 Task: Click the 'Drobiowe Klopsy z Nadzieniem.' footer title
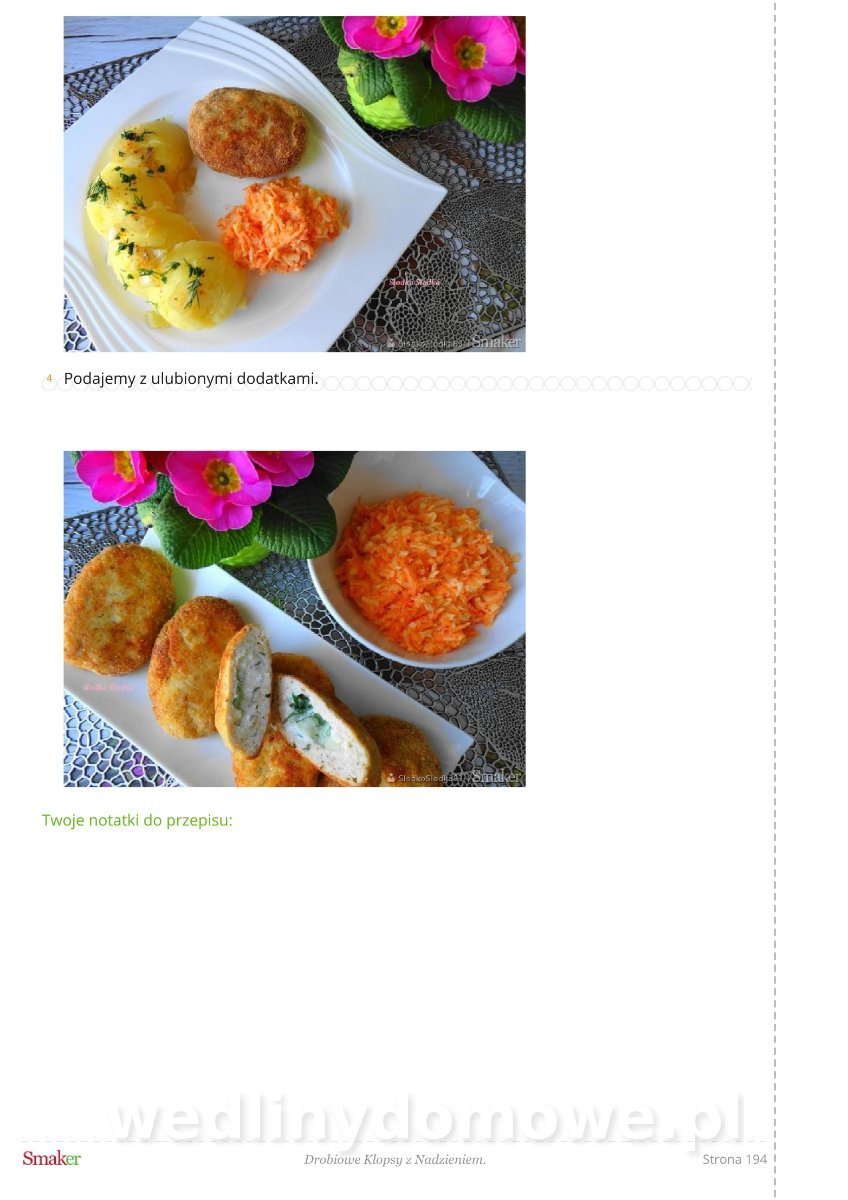[x=395, y=1159]
